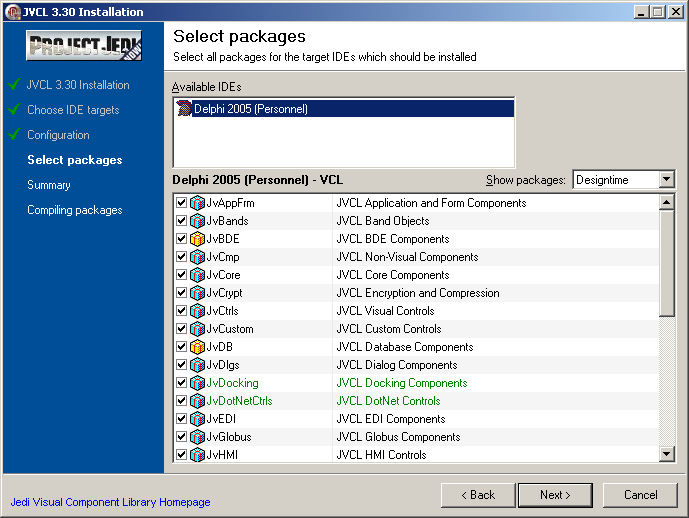
Task: Go to Summary step in sidebar
Action: [x=49, y=185]
